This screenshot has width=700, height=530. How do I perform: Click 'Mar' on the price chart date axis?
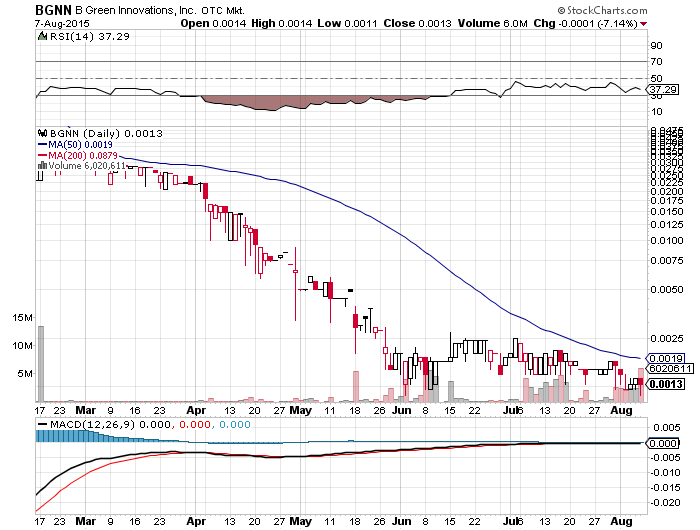86,410
